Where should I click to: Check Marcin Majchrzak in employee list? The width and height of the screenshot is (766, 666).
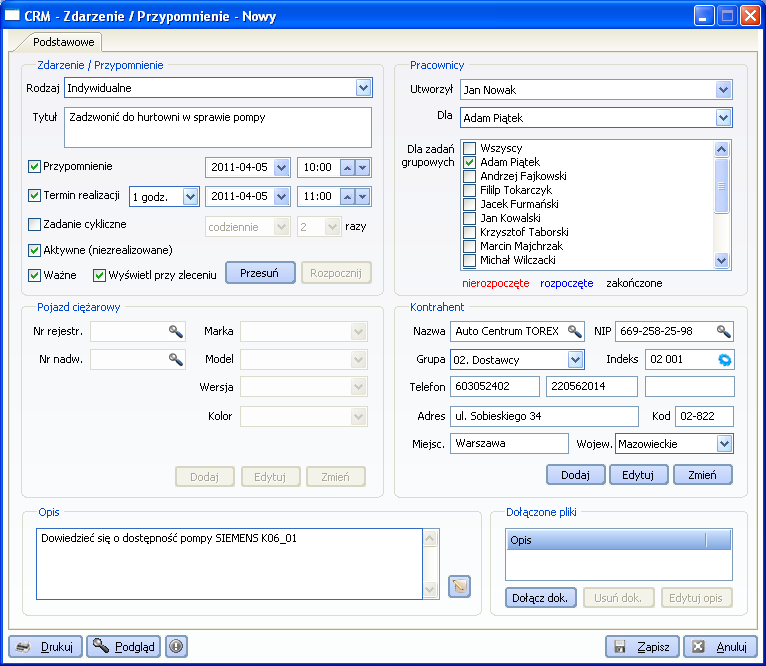point(469,246)
